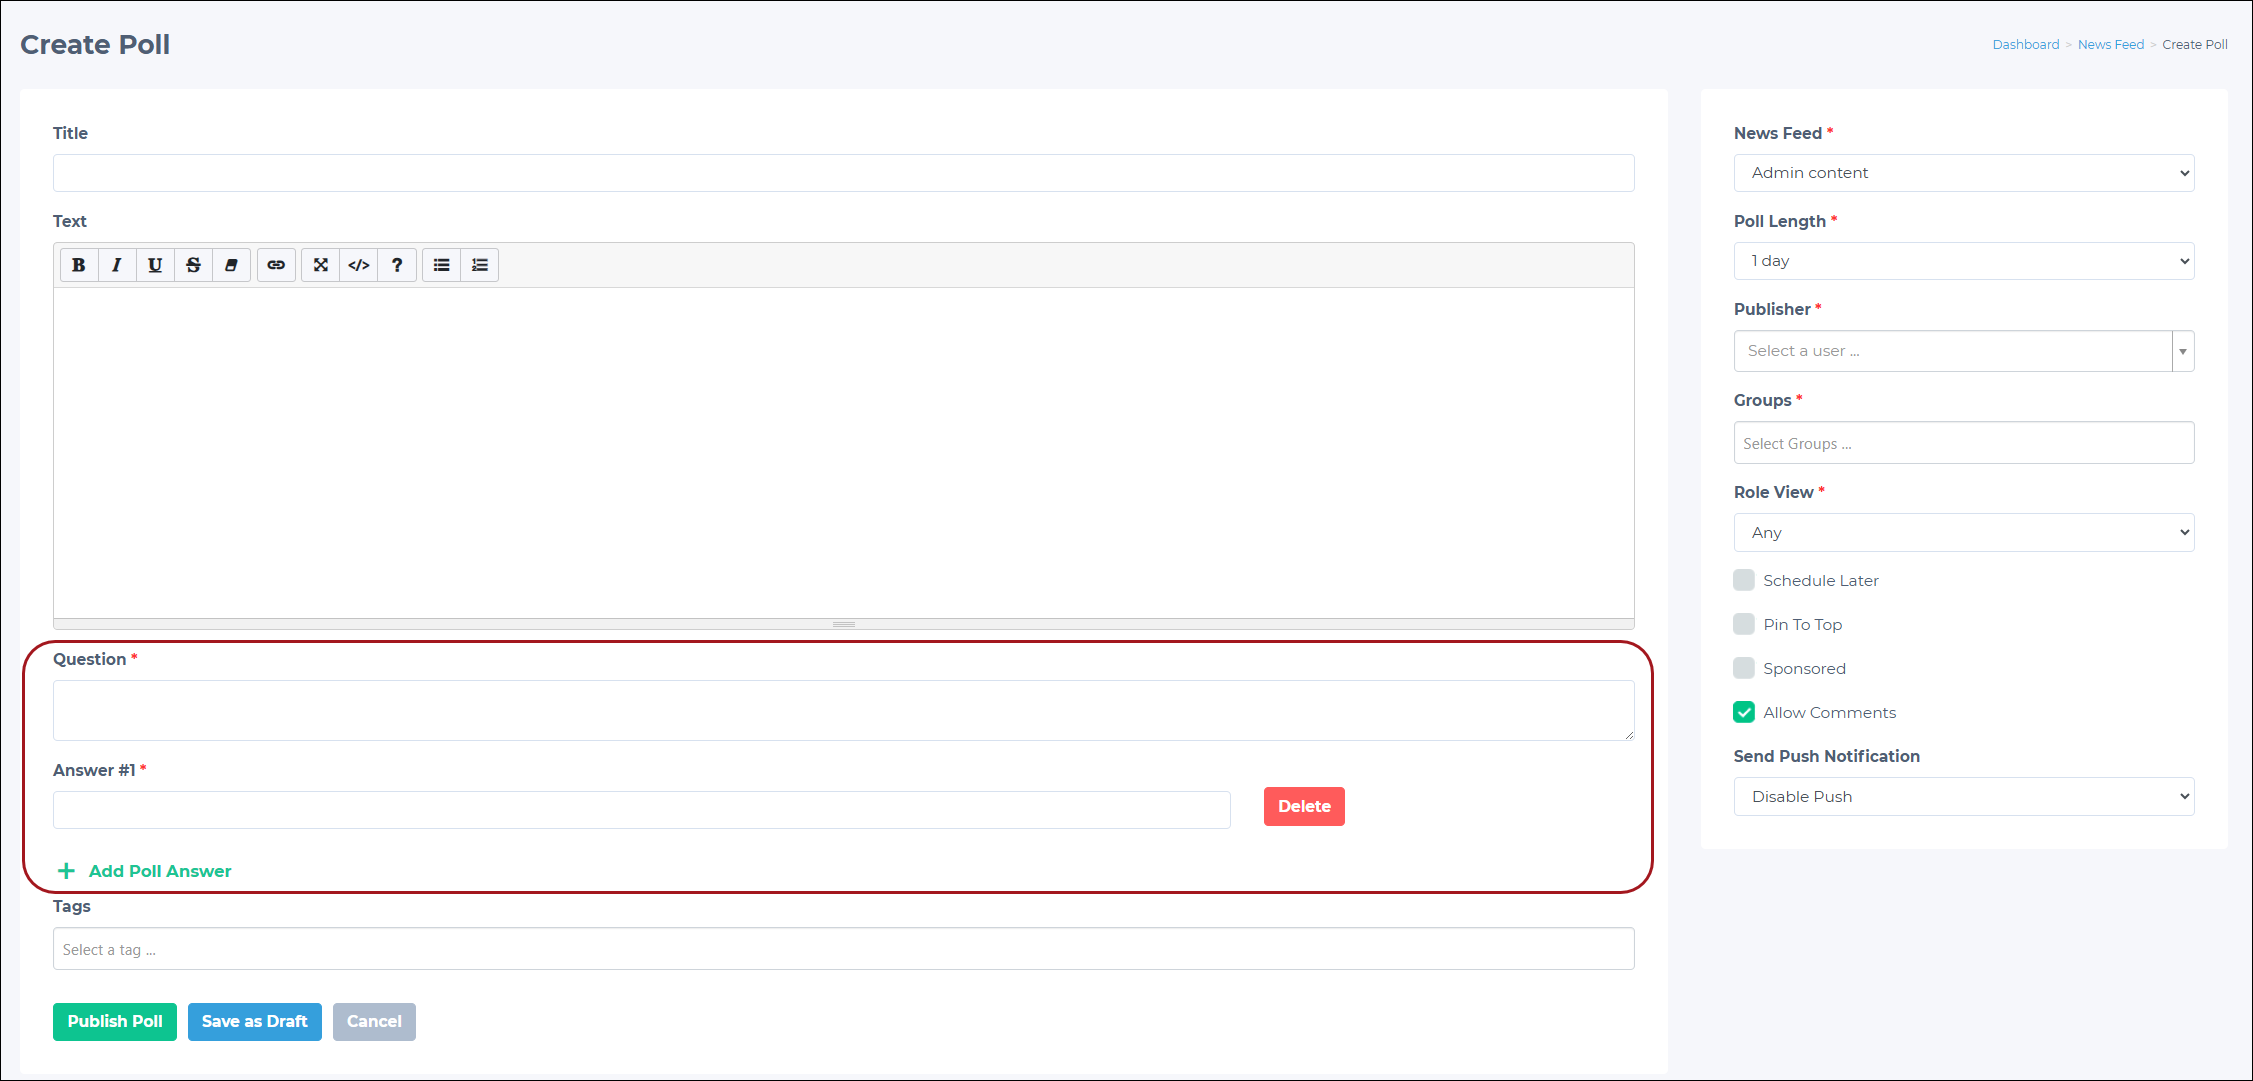Open the Send Push Notification dropdown
The width and height of the screenshot is (2253, 1081).
(1964, 797)
